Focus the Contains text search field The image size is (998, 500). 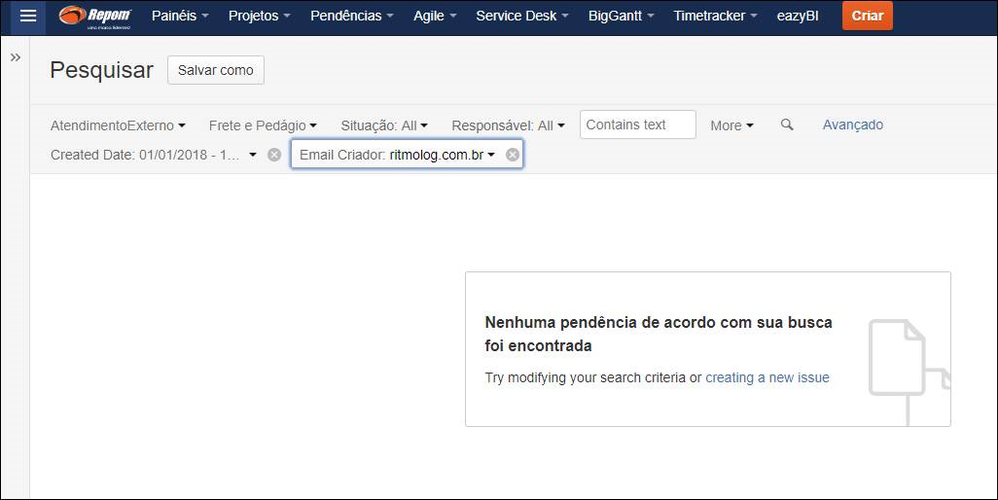point(638,125)
